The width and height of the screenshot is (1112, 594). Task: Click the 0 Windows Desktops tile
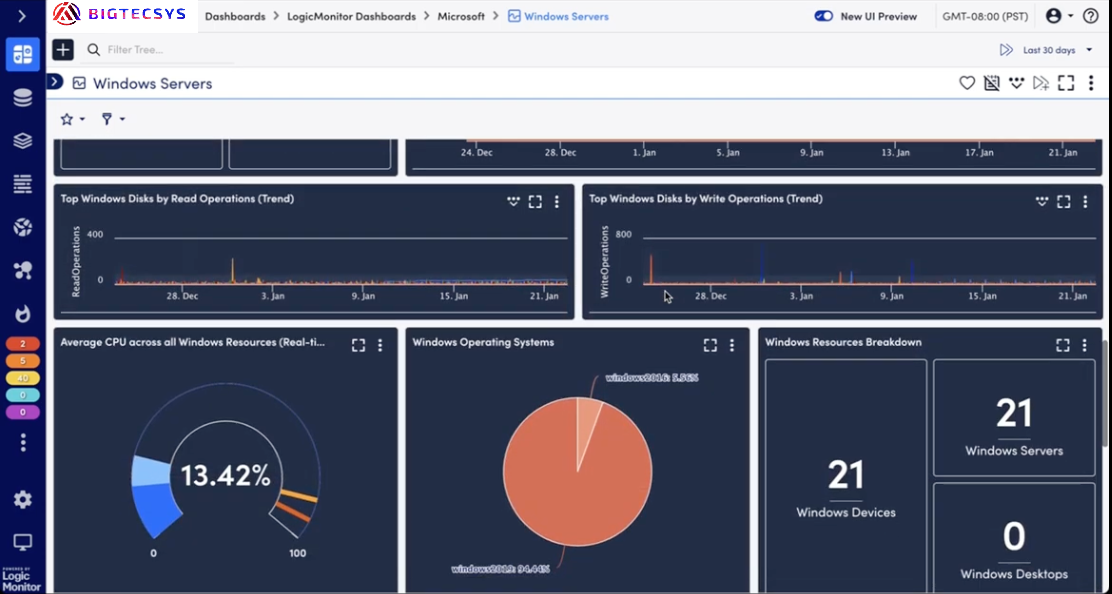pyautogui.click(x=1014, y=539)
